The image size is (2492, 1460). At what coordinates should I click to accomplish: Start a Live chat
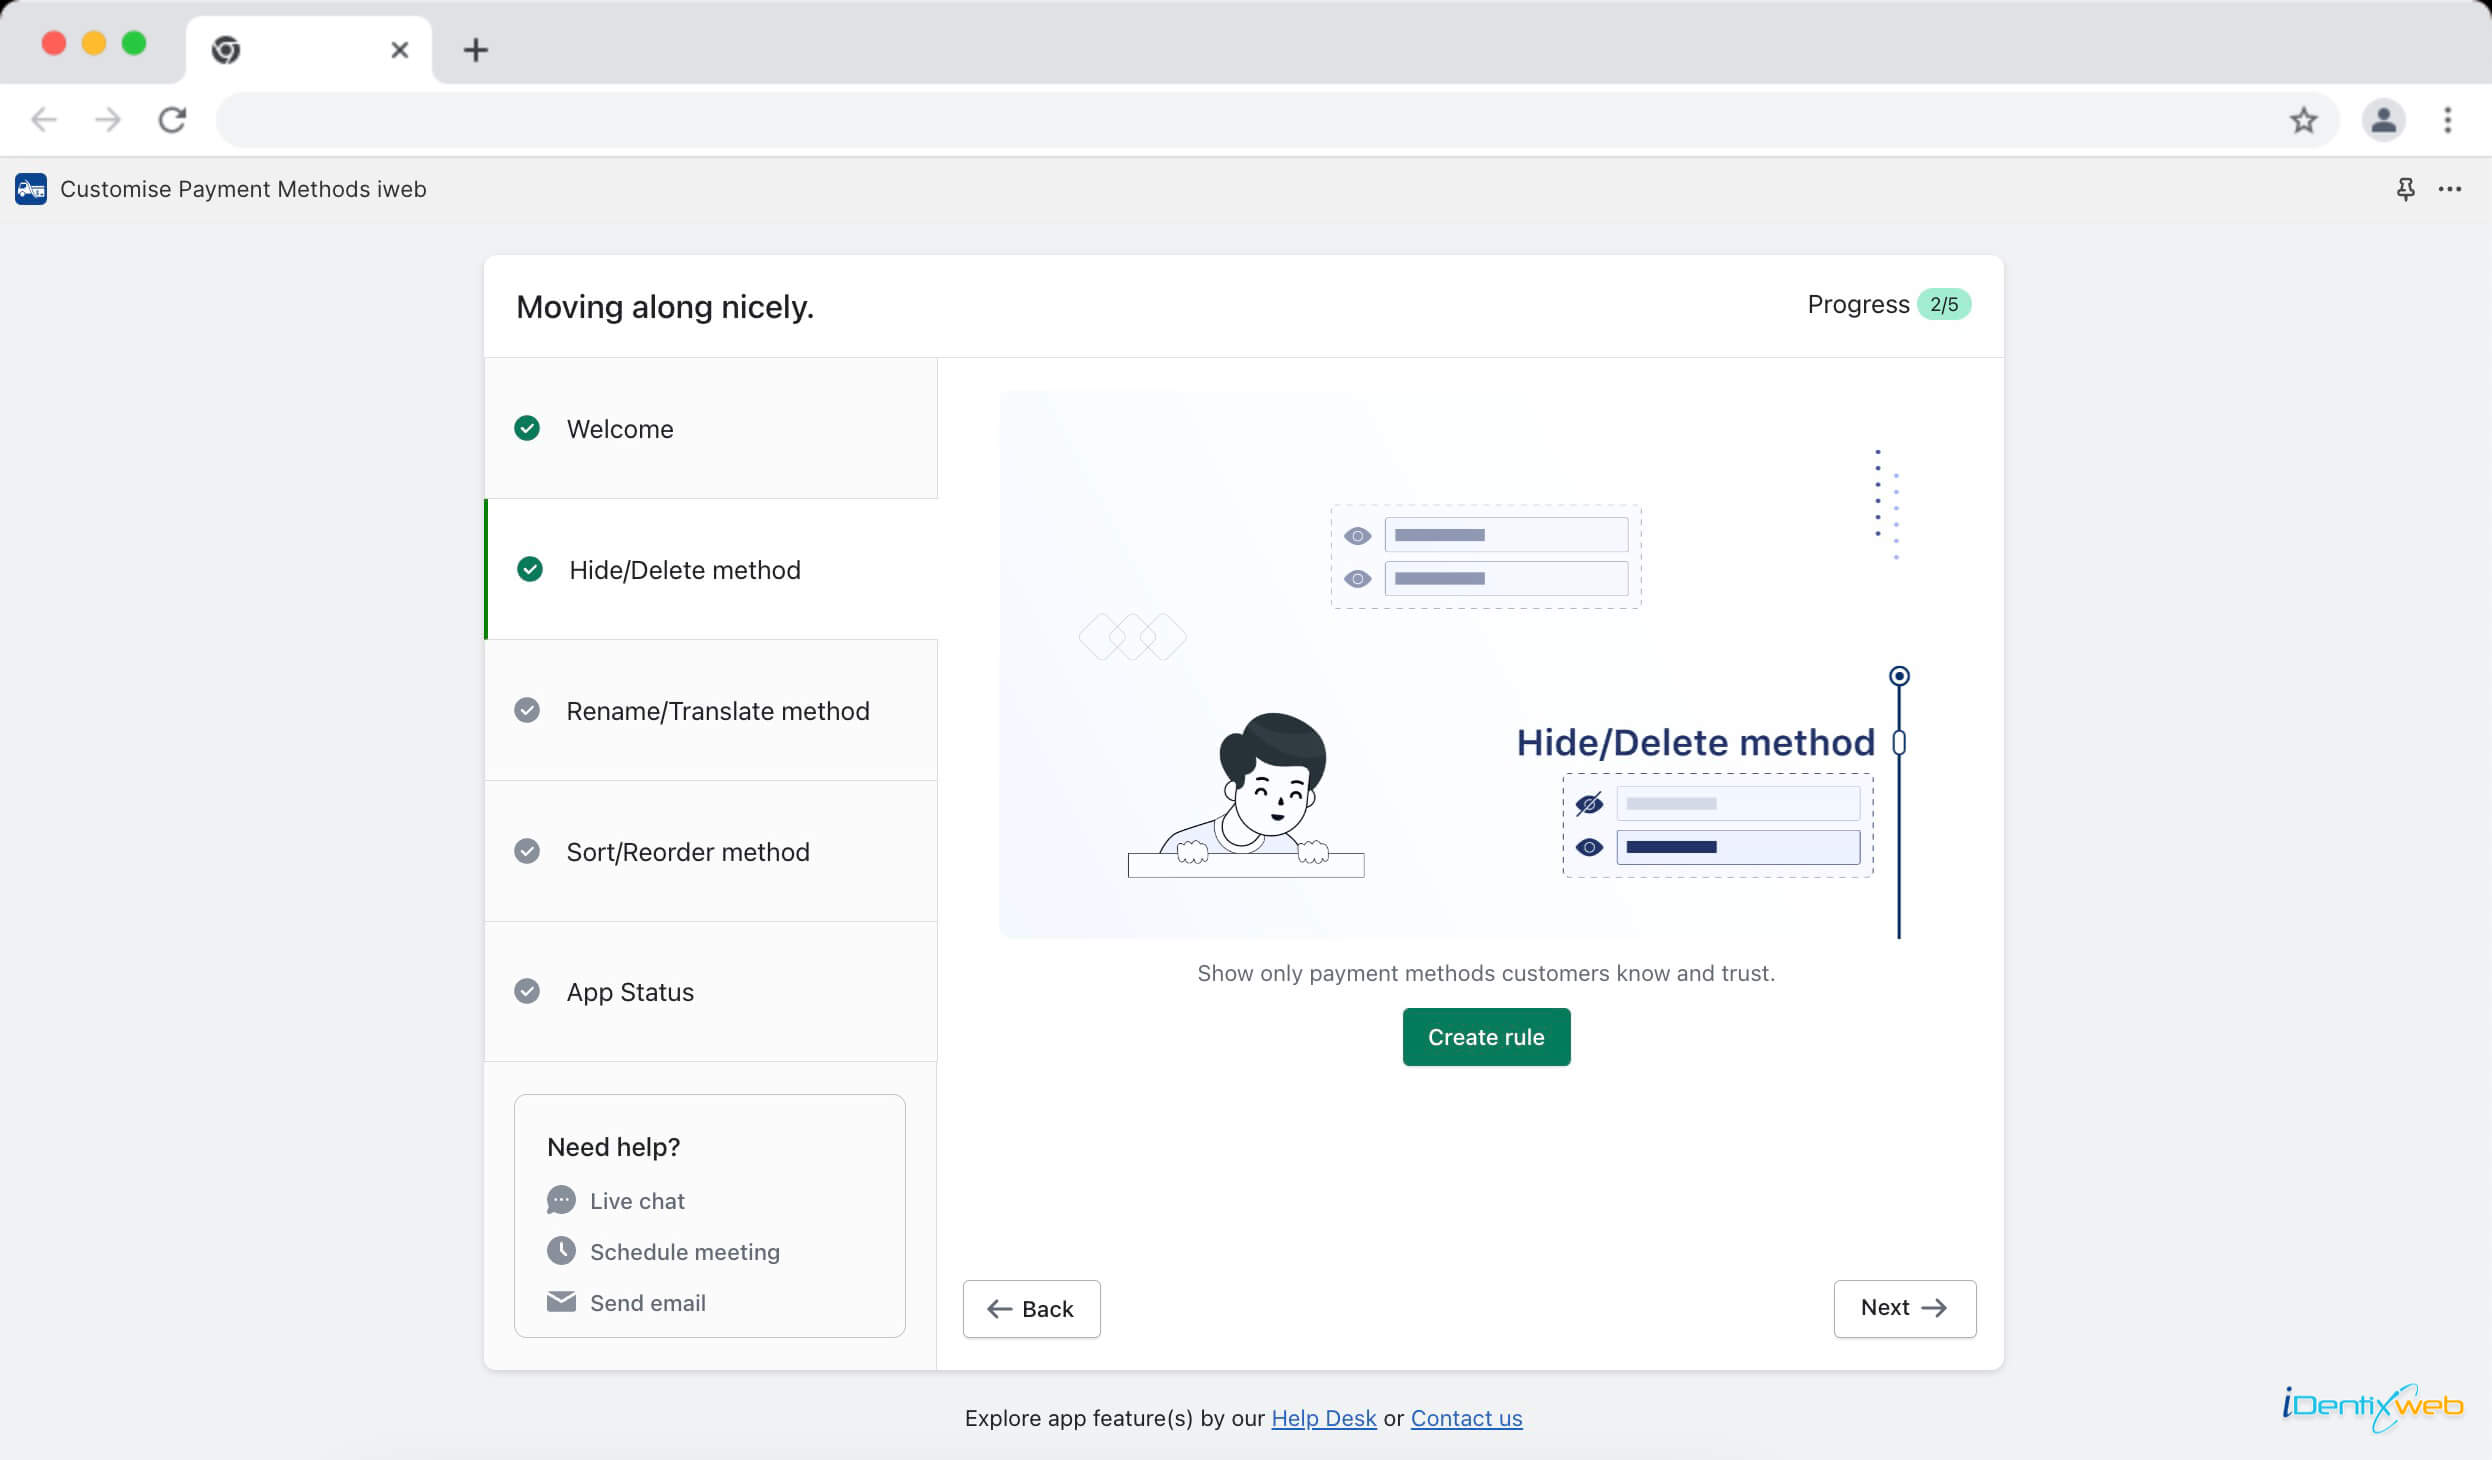click(637, 1201)
